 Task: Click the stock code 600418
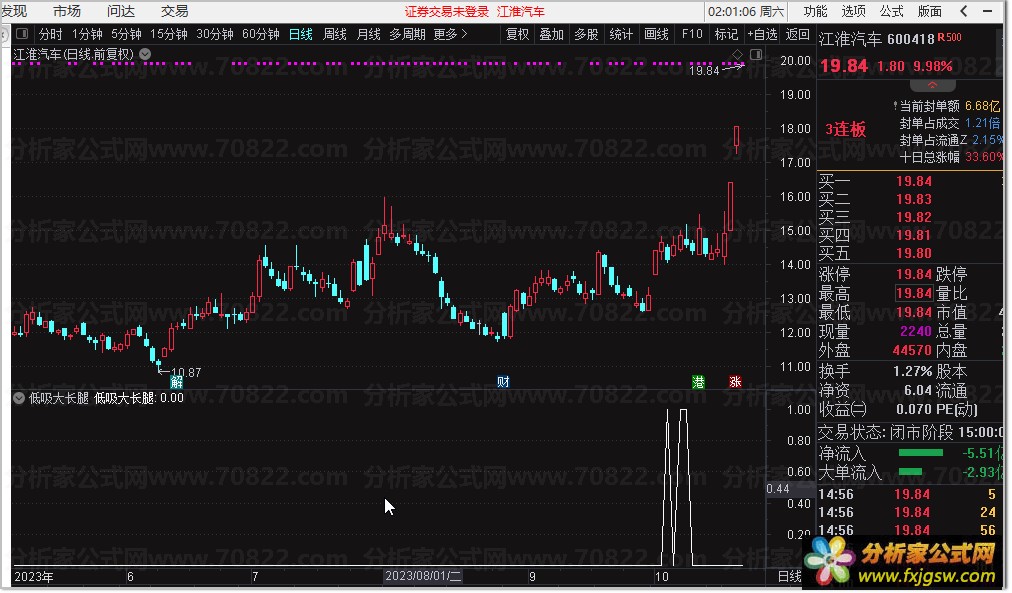911,39
